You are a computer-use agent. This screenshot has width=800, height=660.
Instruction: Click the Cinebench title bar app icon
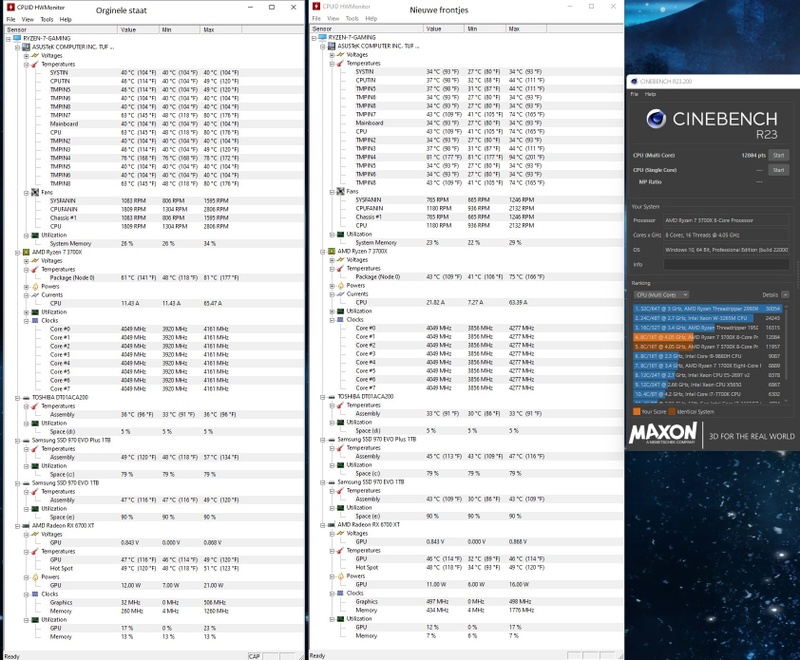634,82
